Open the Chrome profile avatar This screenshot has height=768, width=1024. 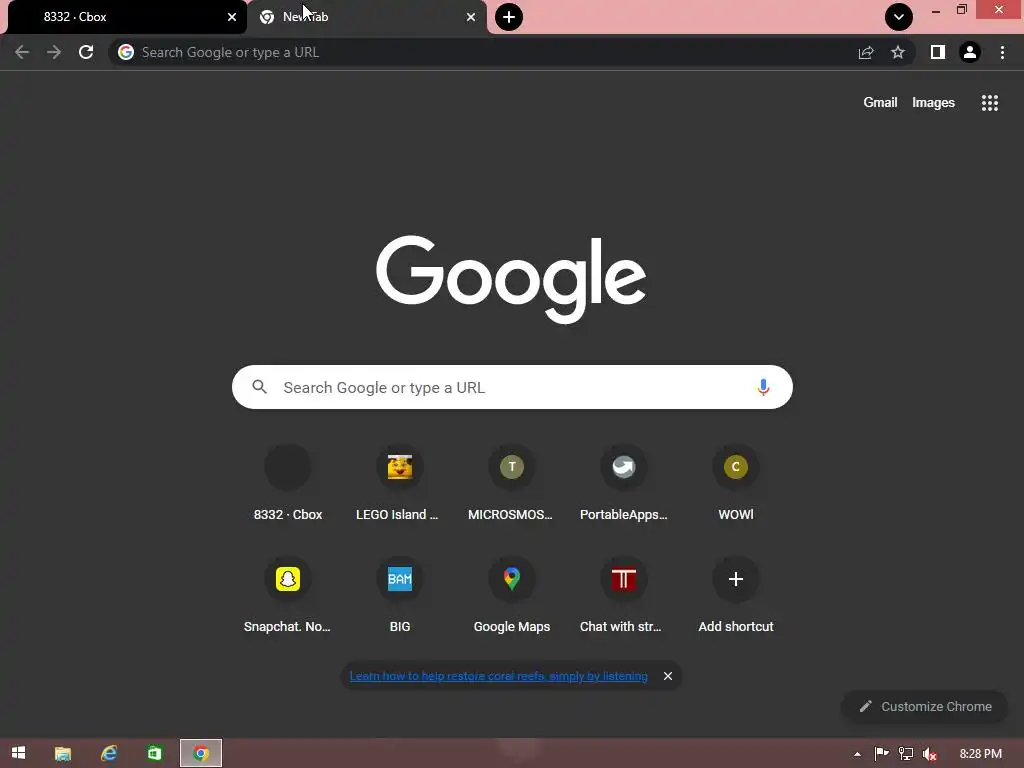(970, 52)
